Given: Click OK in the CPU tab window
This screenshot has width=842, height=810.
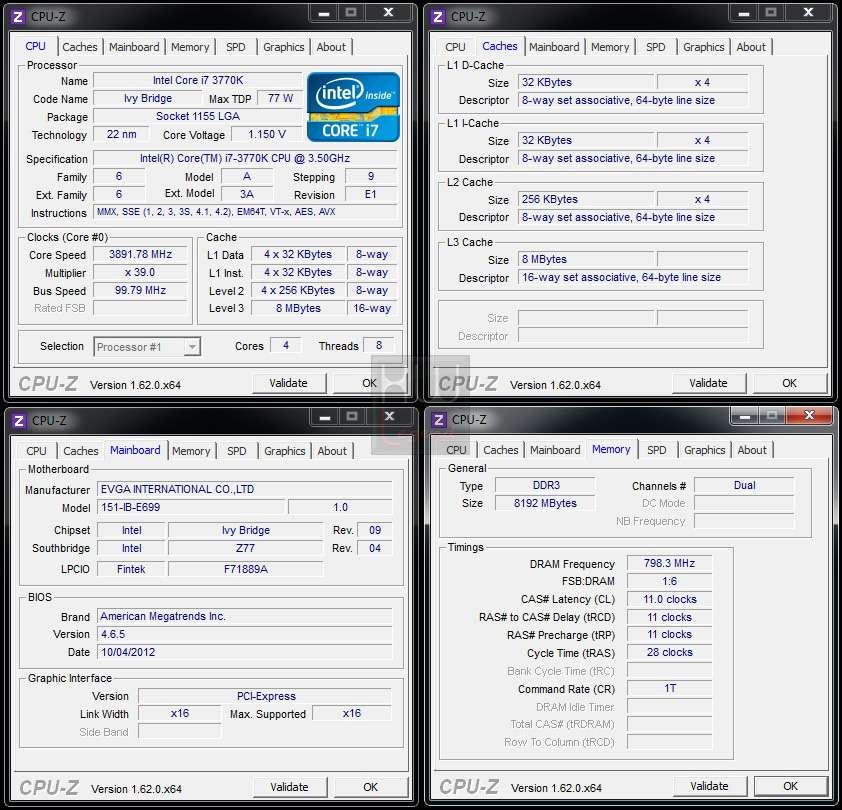Looking at the screenshot, I should (x=369, y=384).
